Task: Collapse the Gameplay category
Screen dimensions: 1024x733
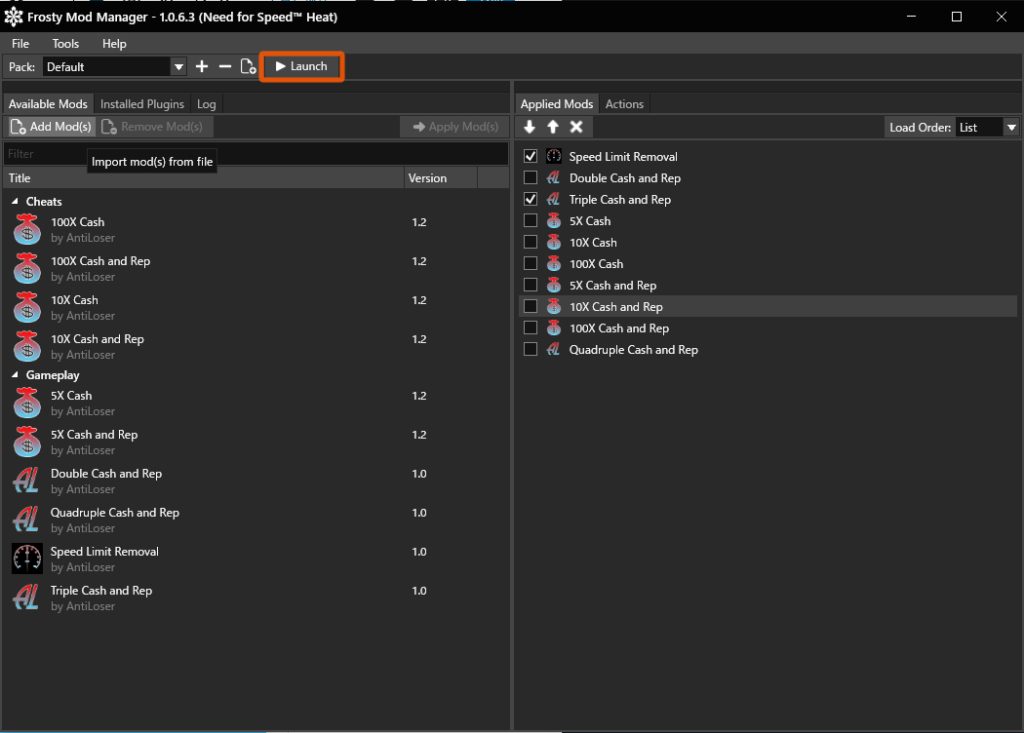Action: [x=15, y=375]
